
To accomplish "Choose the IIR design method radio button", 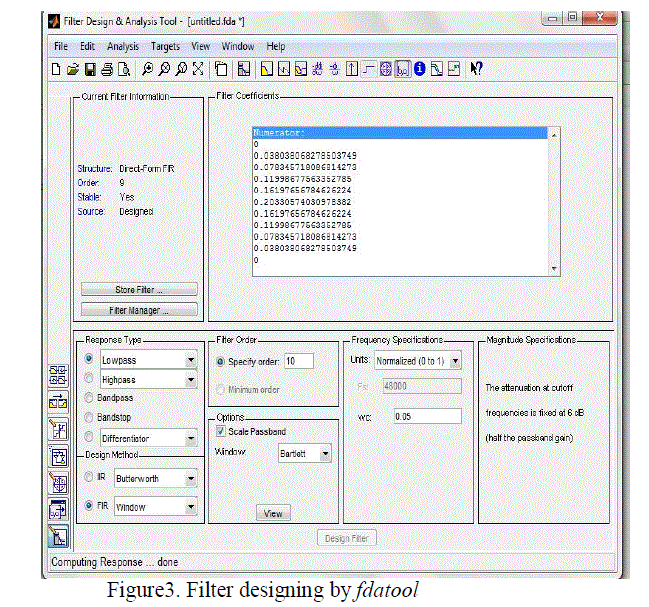I will pyautogui.click(x=89, y=478).
